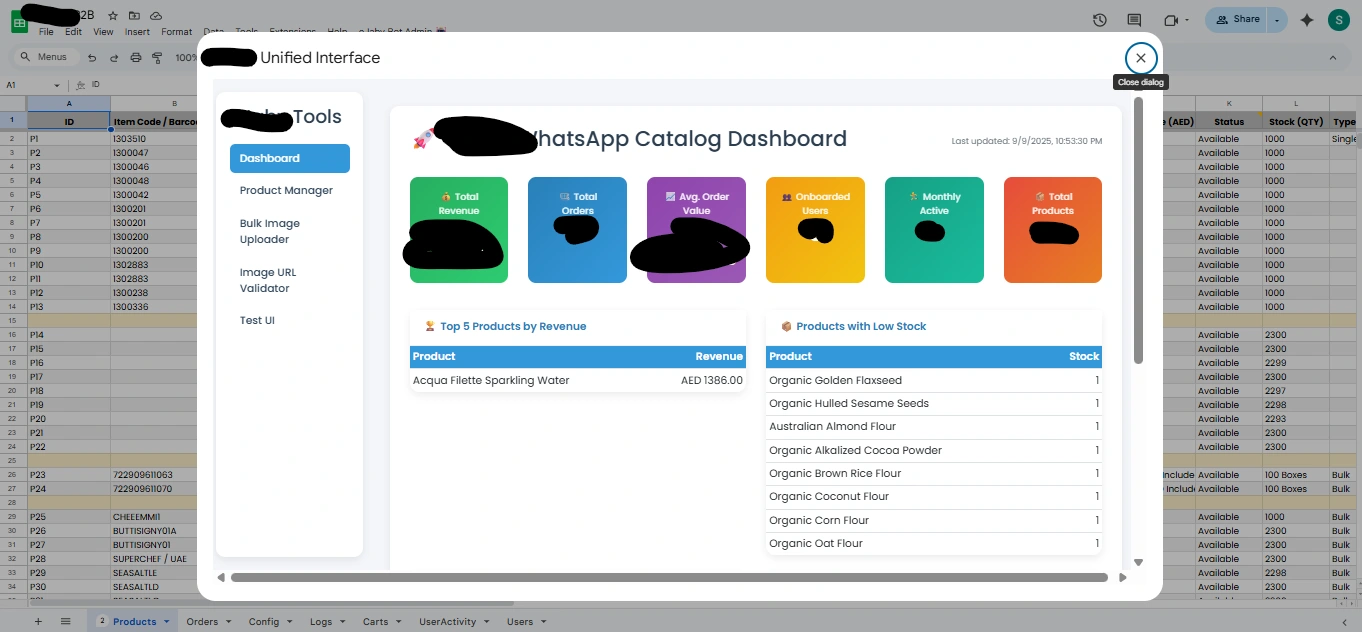Click the Menus search magnifier
Image resolution: width=1362 pixels, height=632 pixels.
(25, 57)
